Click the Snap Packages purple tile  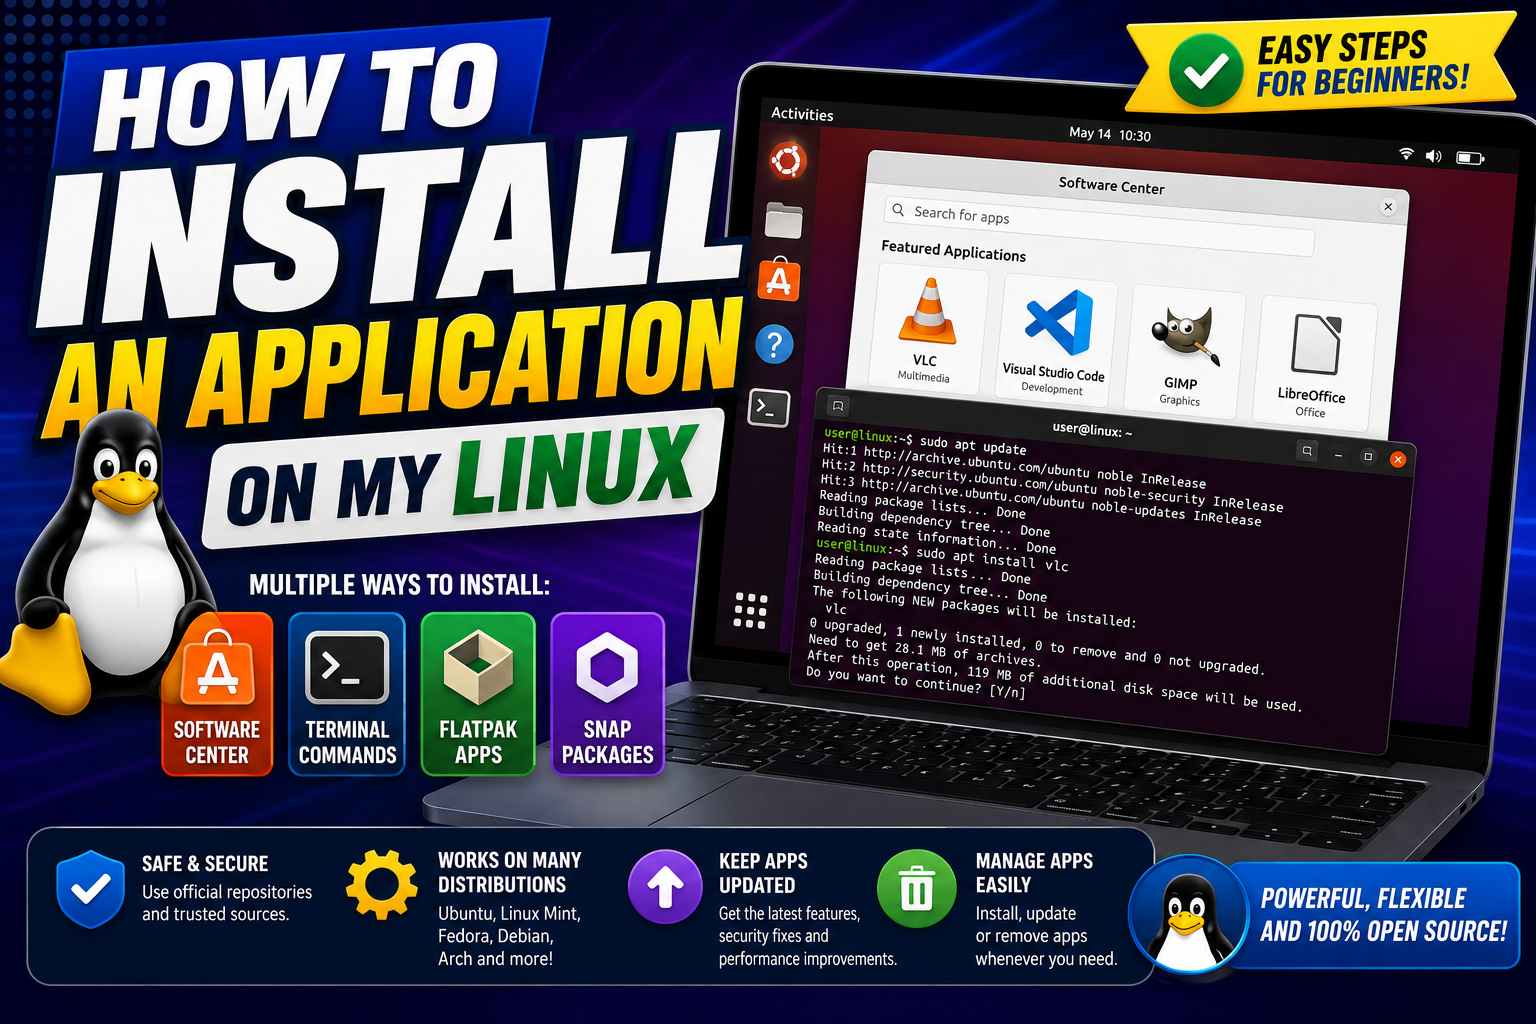607,694
